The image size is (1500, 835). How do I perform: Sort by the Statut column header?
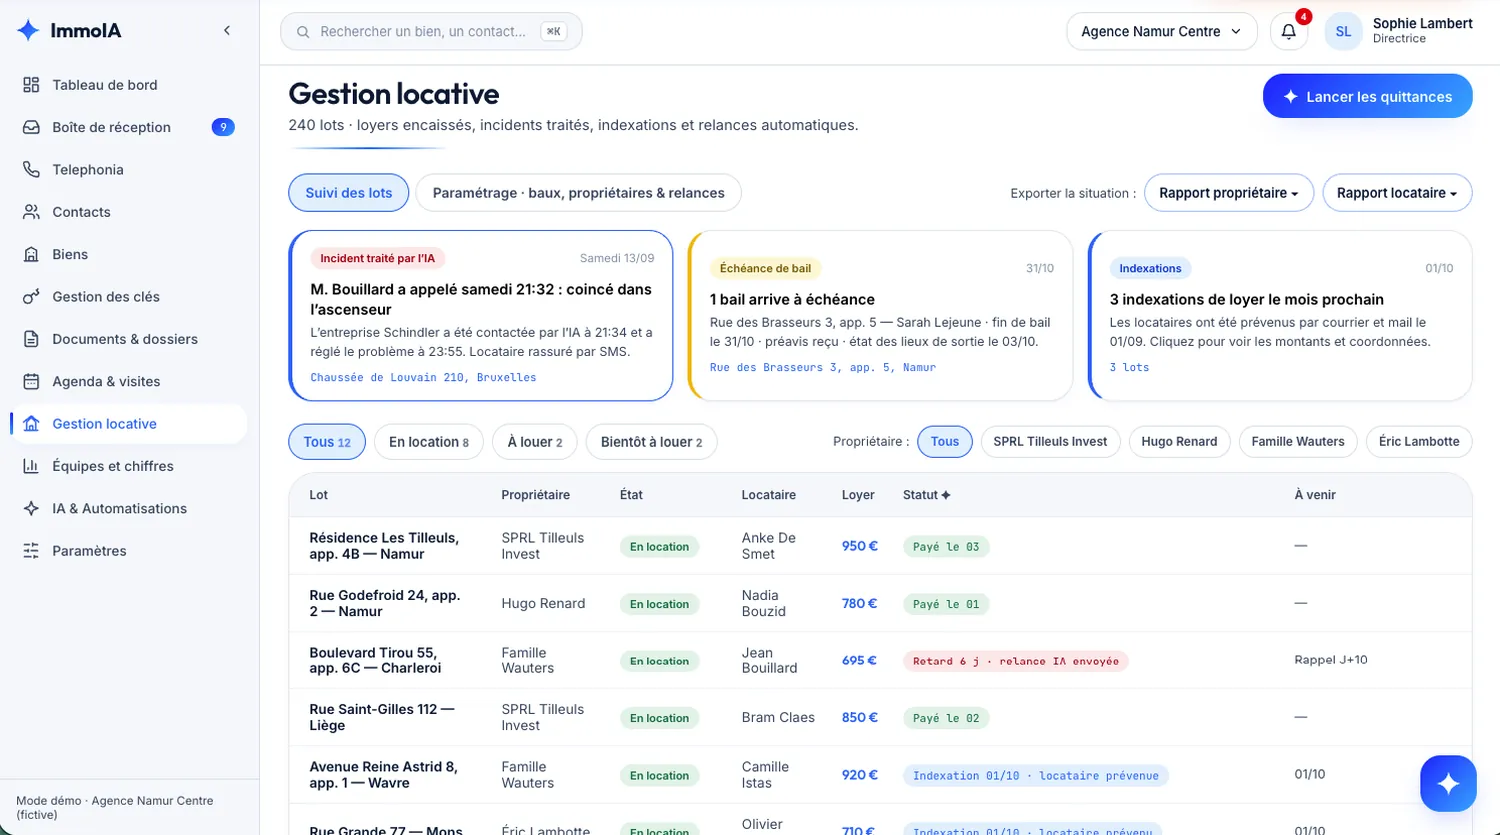coord(926,495)
